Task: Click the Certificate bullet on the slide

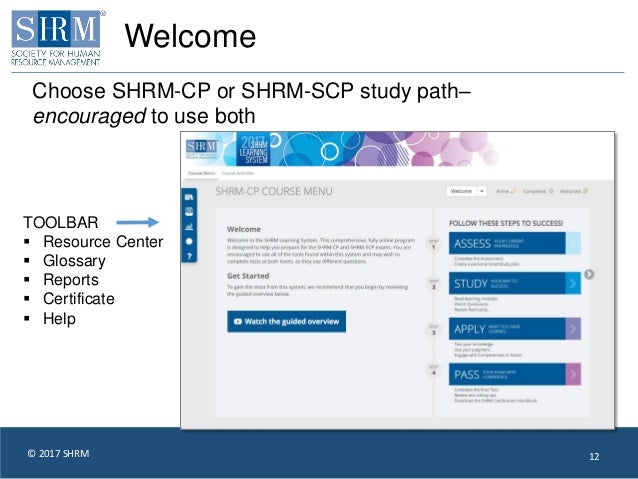Action: pos(79,299)
